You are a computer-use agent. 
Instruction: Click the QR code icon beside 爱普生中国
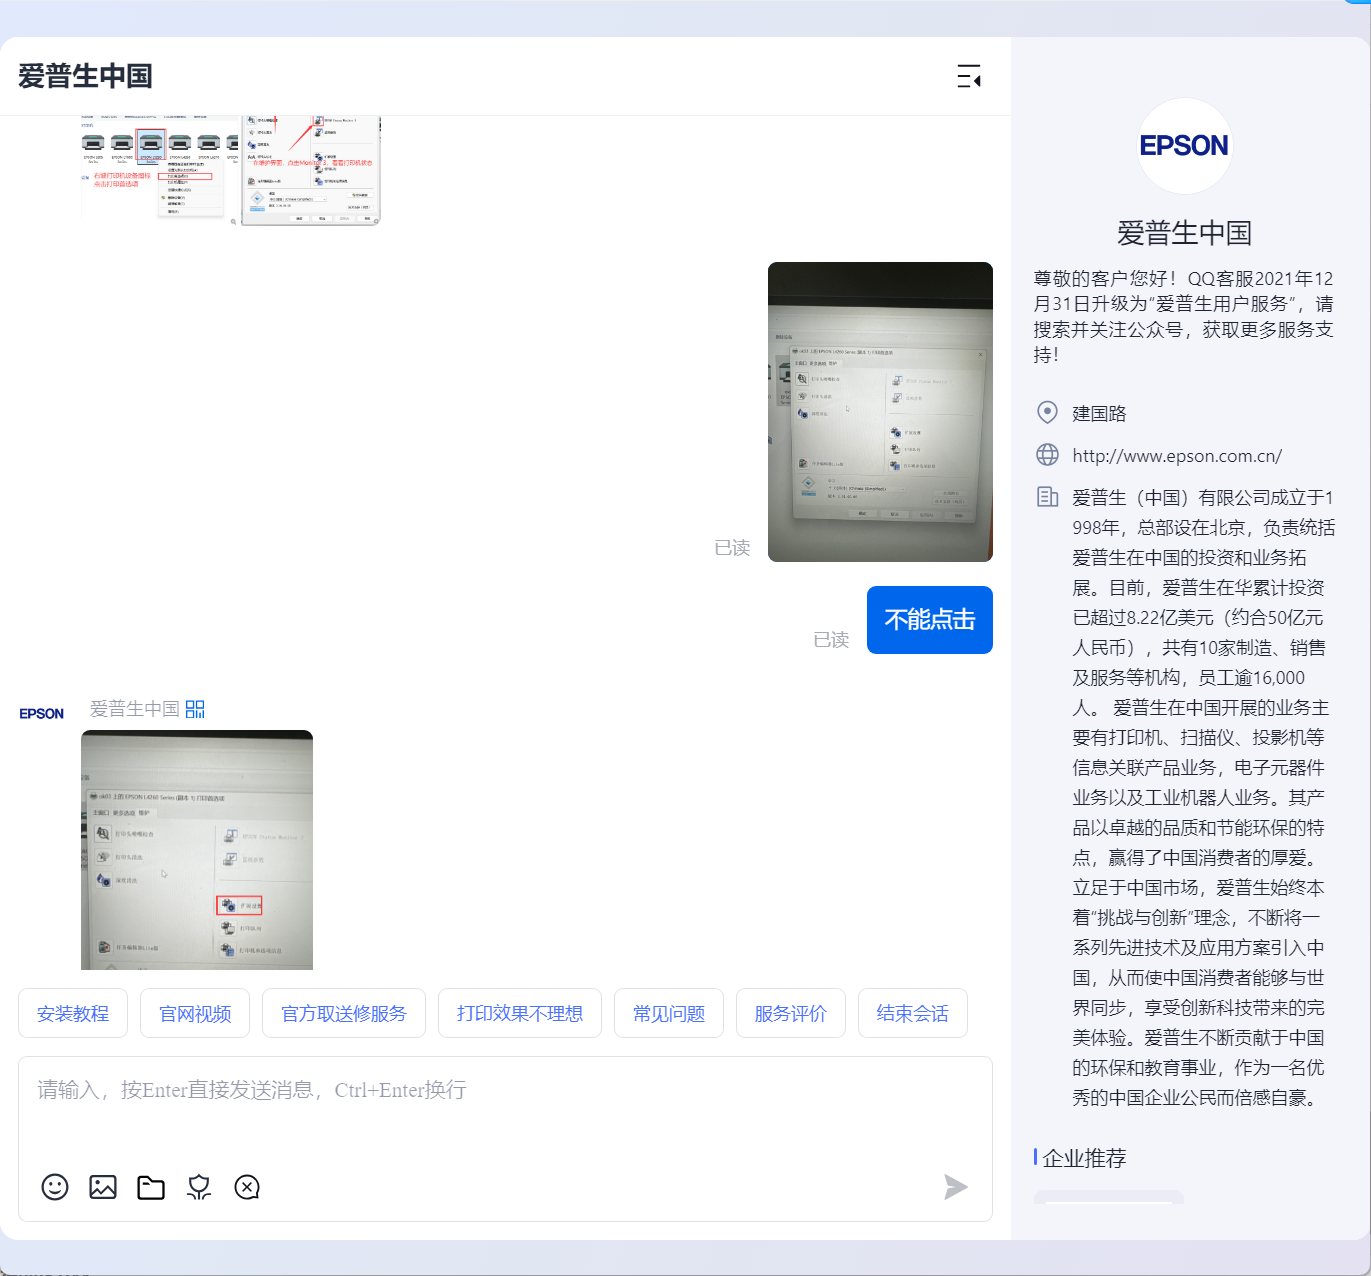point(195,709)
